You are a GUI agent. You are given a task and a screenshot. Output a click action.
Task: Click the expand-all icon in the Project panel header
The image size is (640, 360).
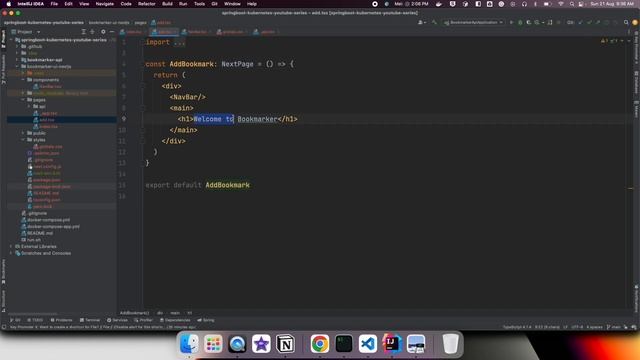click(x=83, y=32)
